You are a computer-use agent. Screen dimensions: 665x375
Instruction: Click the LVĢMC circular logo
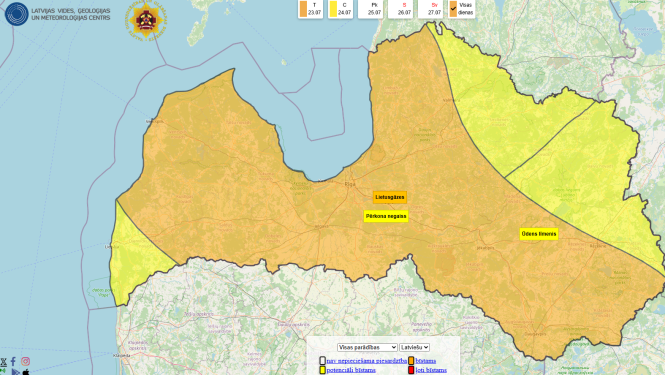[17, 14]
